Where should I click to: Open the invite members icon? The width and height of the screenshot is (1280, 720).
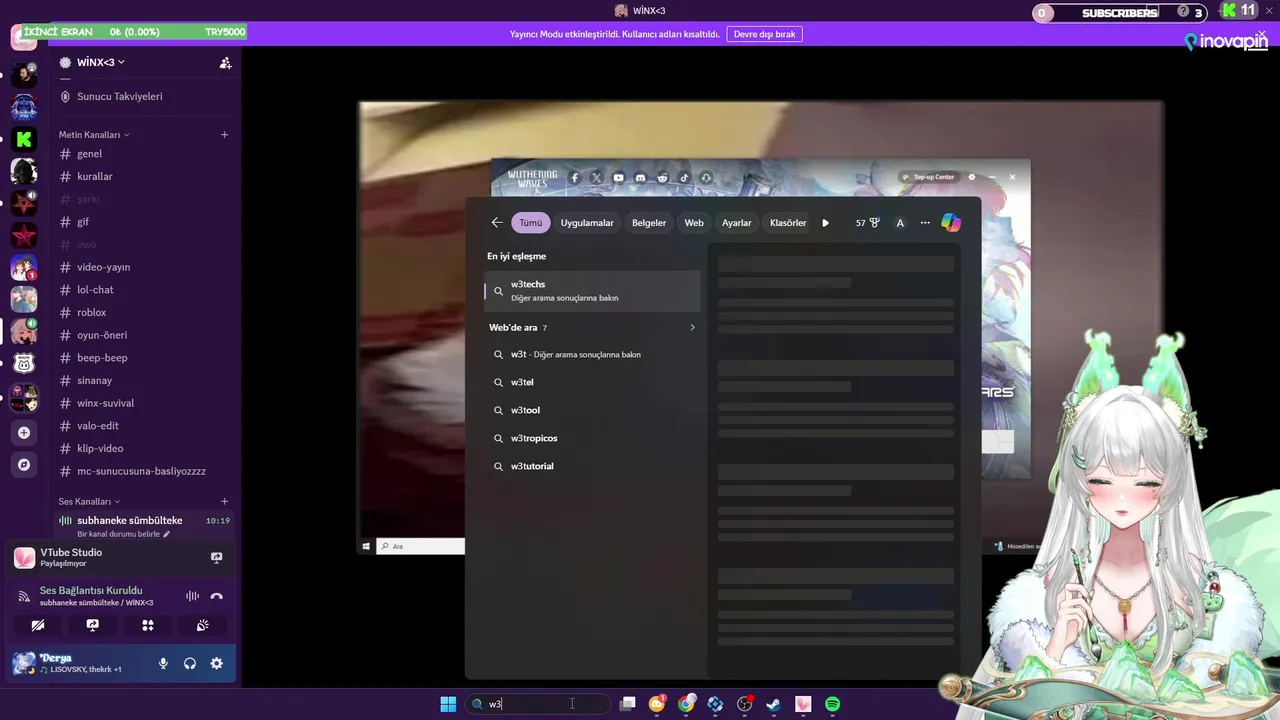click(x=225, y=62)
